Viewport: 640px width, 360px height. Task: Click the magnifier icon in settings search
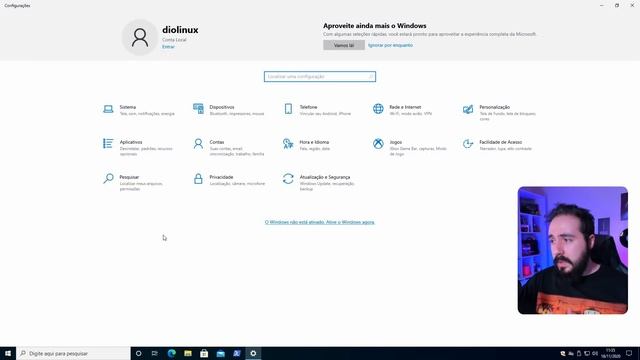(371, 77)
